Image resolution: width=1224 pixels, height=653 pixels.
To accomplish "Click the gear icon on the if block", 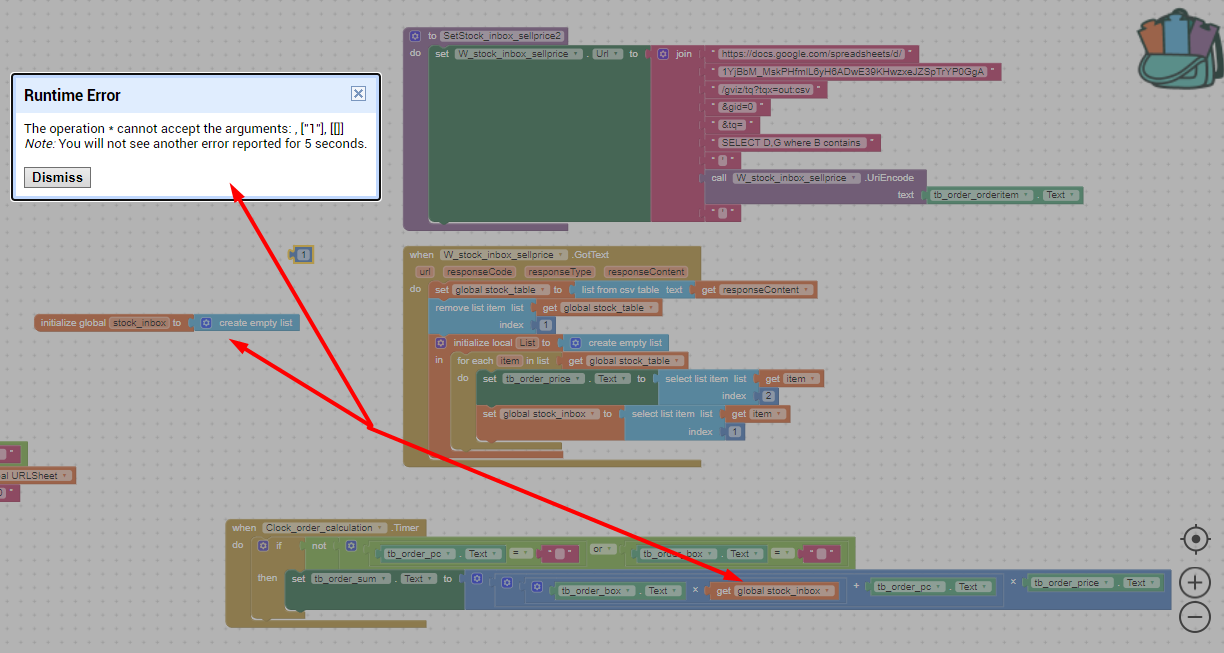I will coord(263,546).
